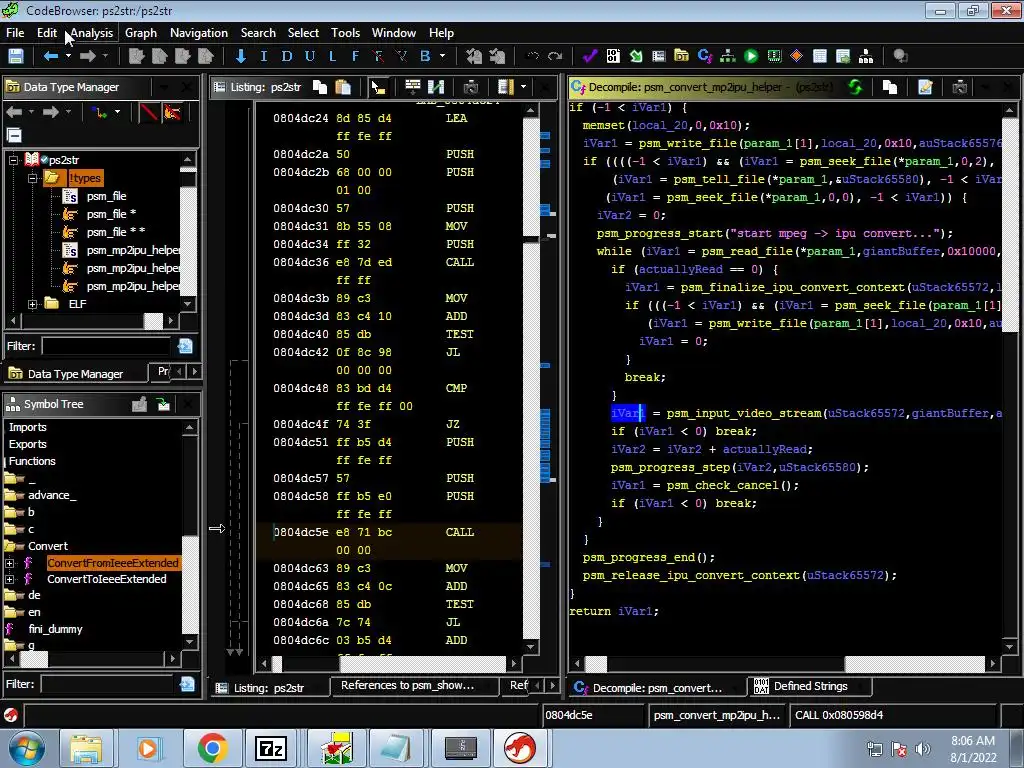Edit the Listing fields with the field editor icon

(413, 87)
